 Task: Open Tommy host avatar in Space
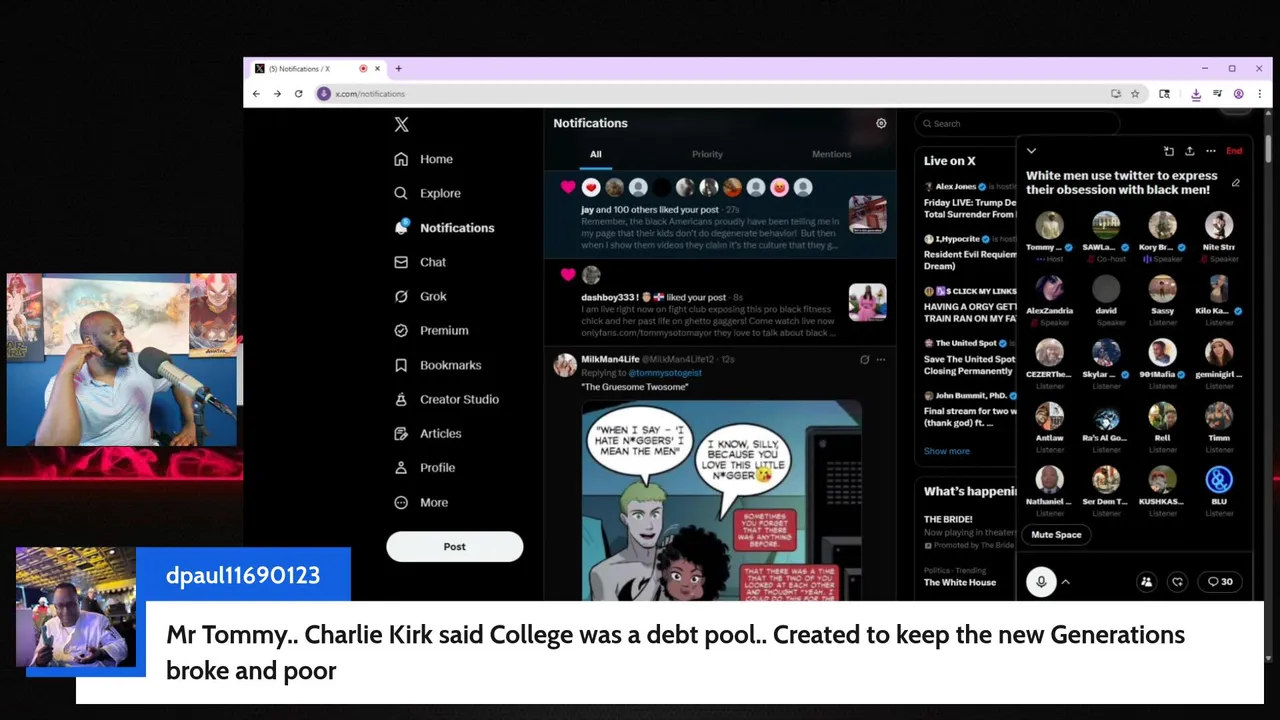pyautogui.click(x=1049, y=225)
